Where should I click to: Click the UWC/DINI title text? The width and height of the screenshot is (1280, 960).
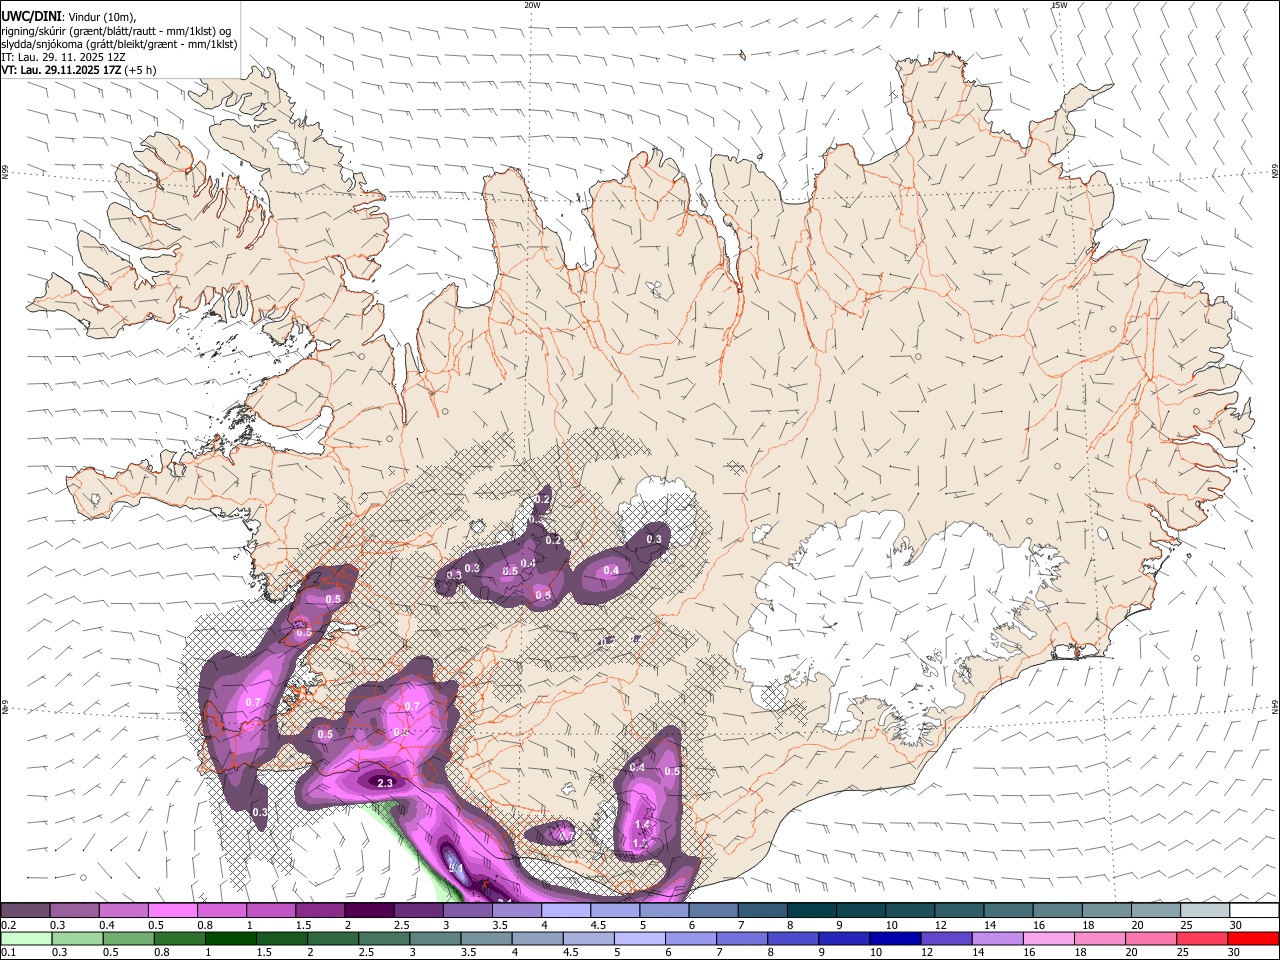31,15
